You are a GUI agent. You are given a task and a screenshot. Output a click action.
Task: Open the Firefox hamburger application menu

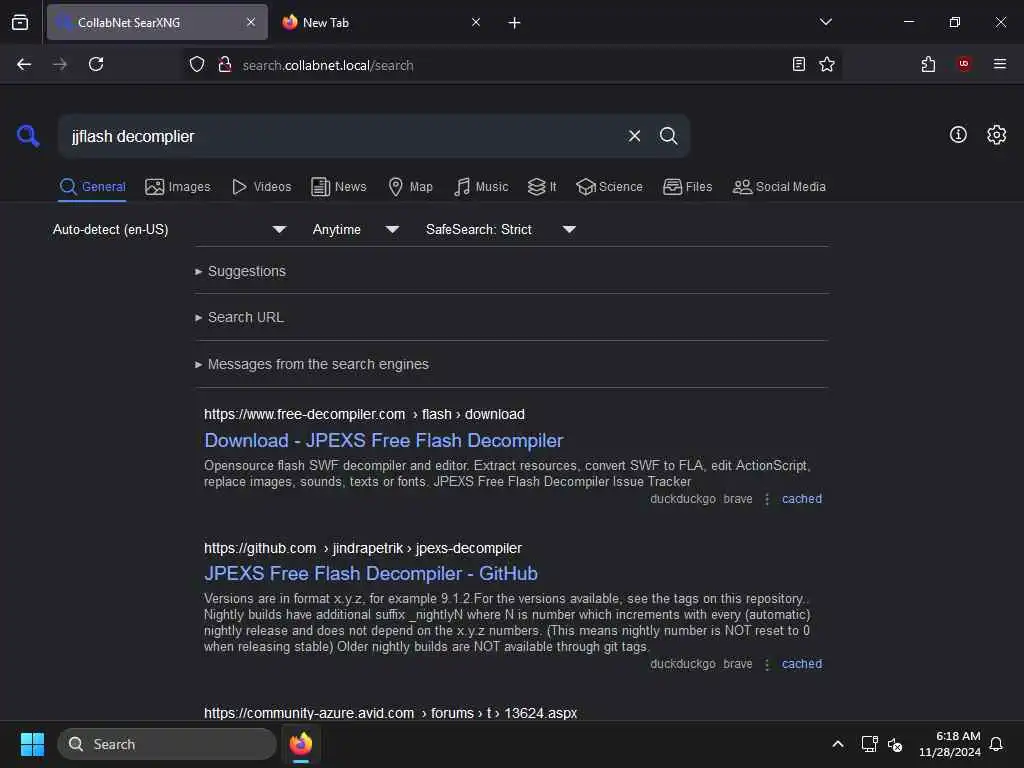[999, 64]
